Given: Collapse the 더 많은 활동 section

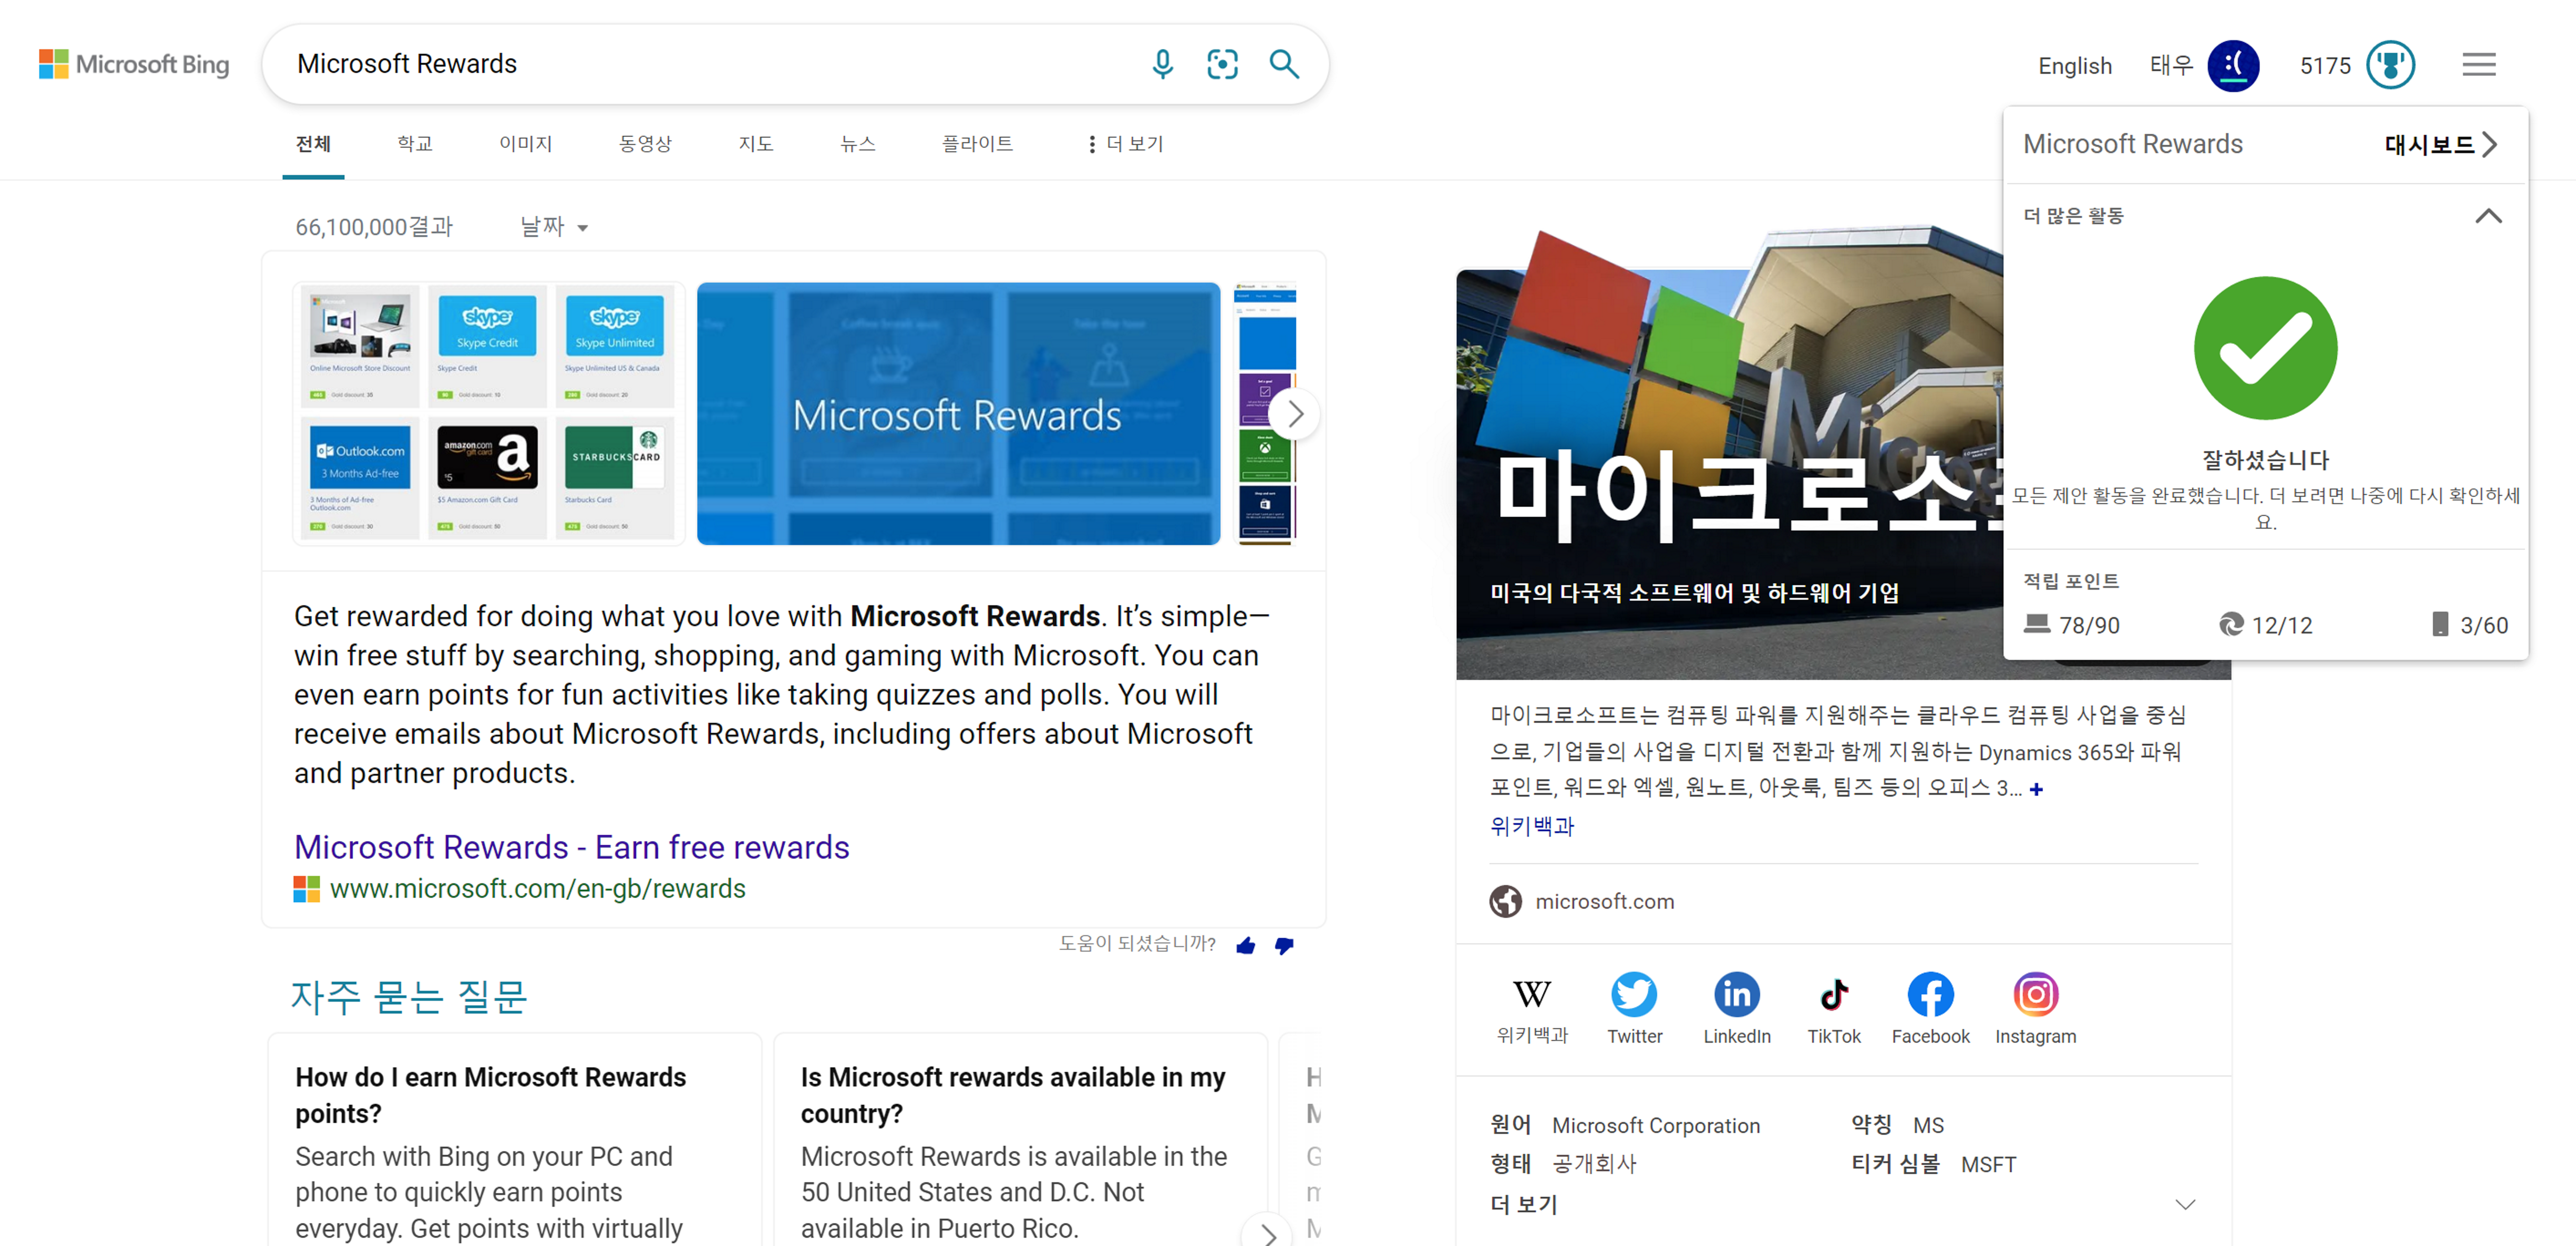Looking at the screenshot, I should point(2487,216).
